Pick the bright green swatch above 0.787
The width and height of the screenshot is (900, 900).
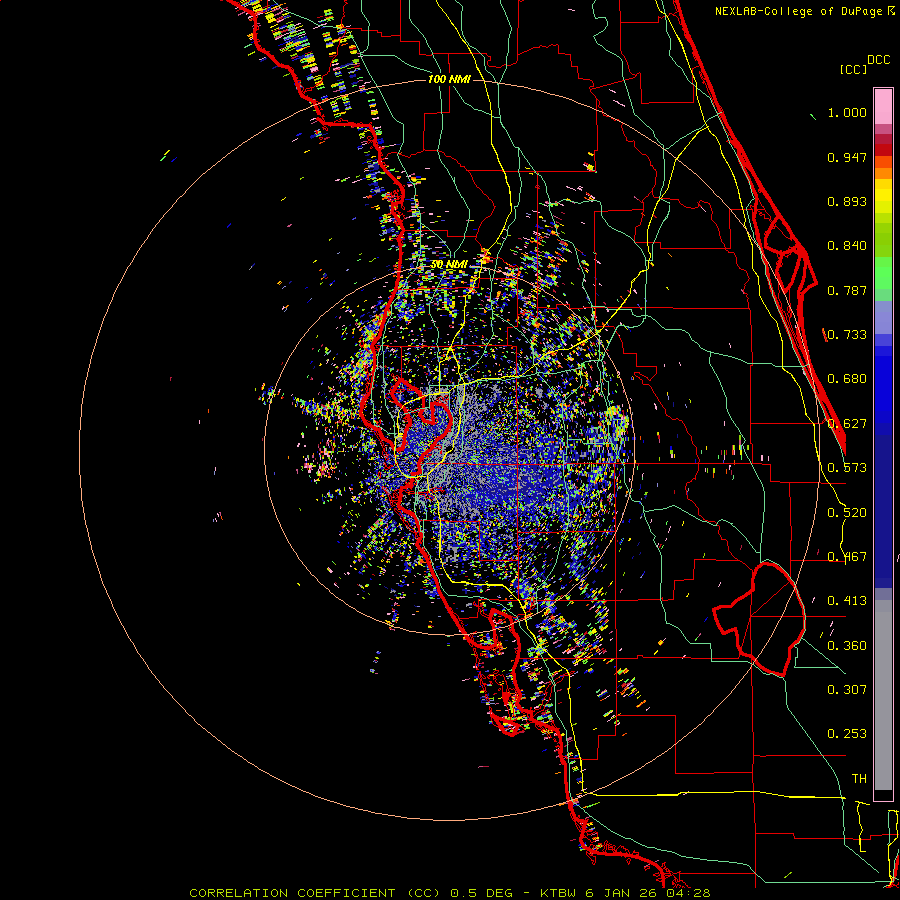coord(883,273)
